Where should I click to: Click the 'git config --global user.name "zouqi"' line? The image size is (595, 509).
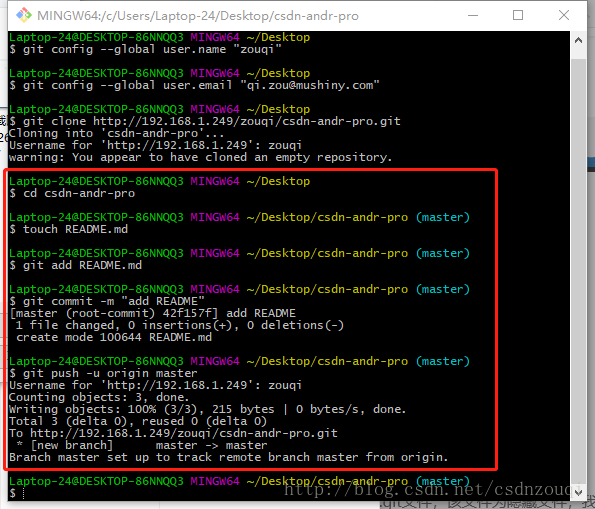coord(145,49)
